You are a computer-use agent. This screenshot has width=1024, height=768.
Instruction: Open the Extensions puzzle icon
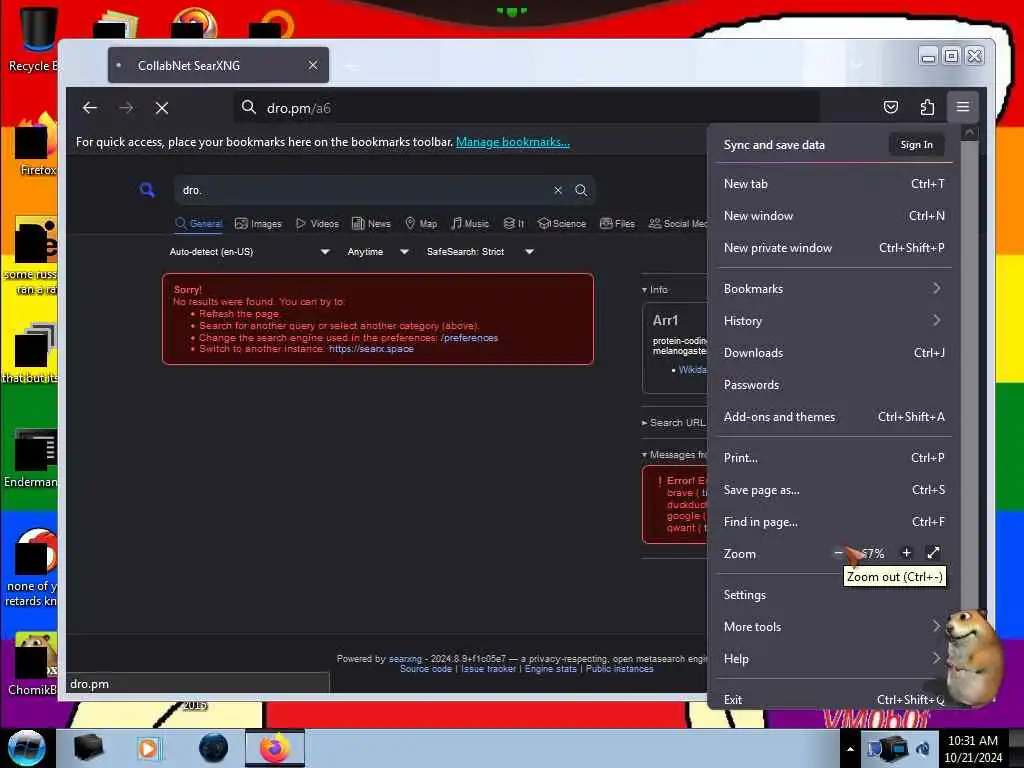pyautogui.click(x=927, y=107)
